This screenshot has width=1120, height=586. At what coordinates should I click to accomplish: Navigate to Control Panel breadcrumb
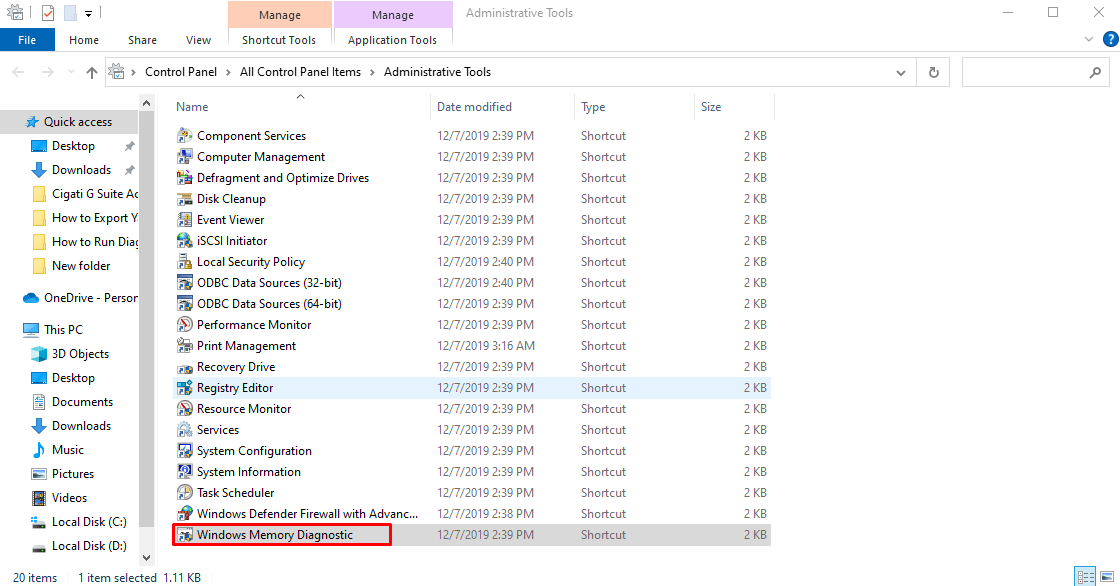click(x=181, y=72)
